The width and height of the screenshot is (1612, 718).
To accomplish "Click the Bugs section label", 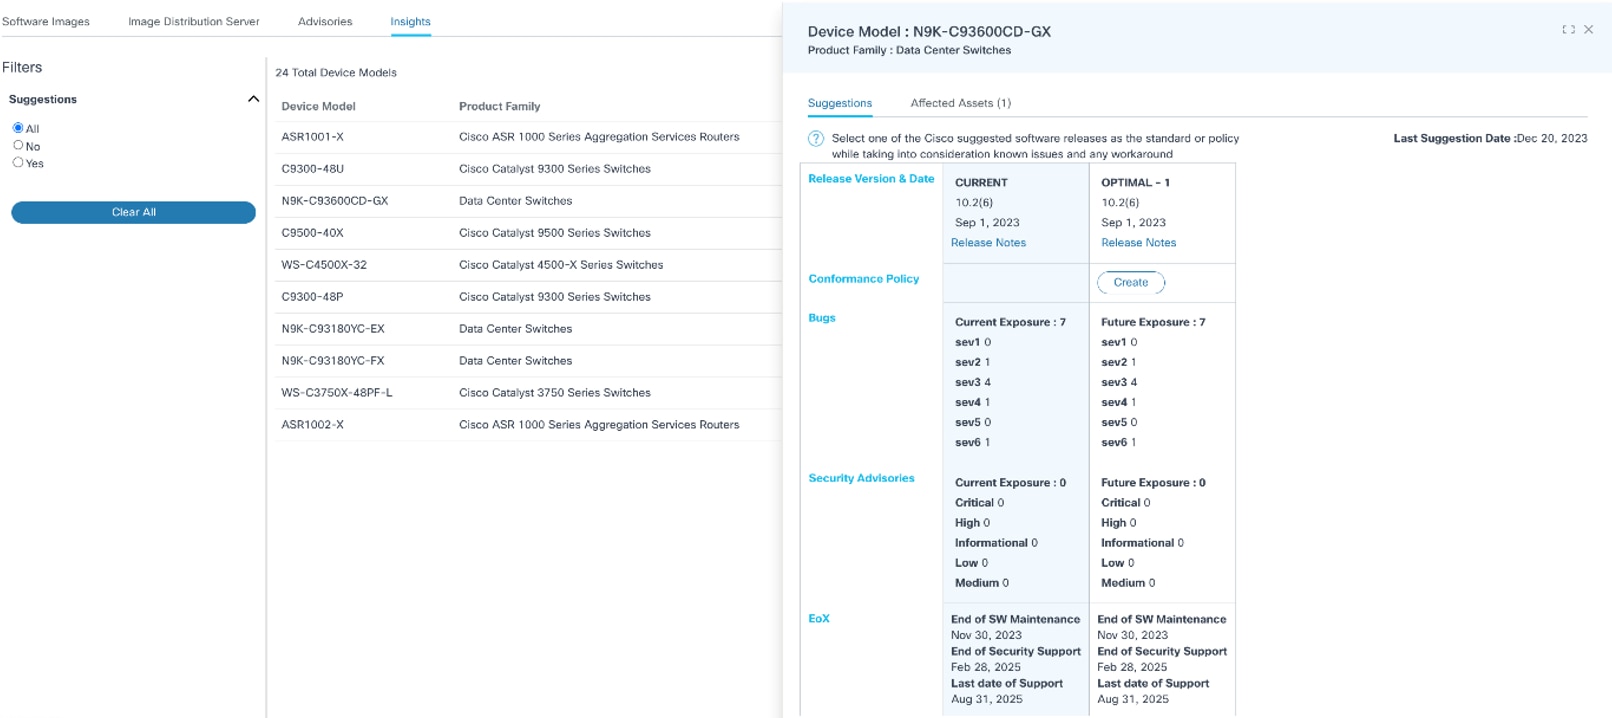I will 822,318.
